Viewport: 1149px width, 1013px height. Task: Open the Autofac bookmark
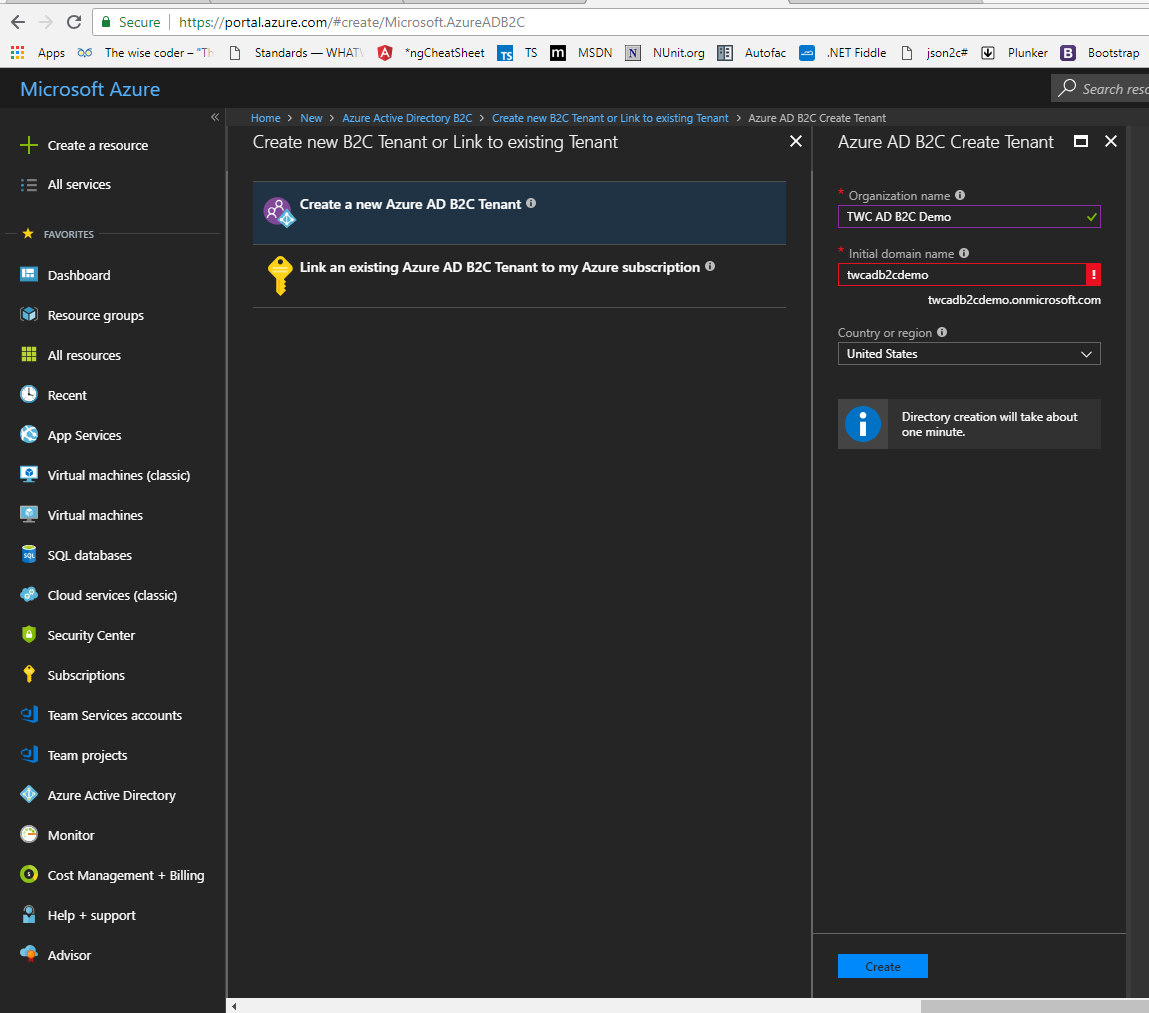point(752,53)
